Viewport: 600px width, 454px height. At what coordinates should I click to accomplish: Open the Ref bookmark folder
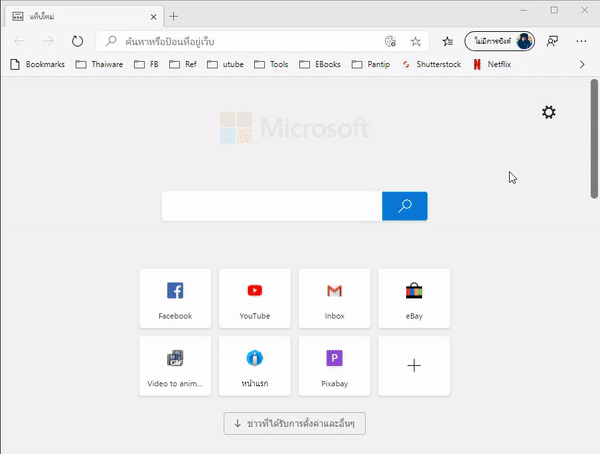pyautogui.click(x=183, y=64)
